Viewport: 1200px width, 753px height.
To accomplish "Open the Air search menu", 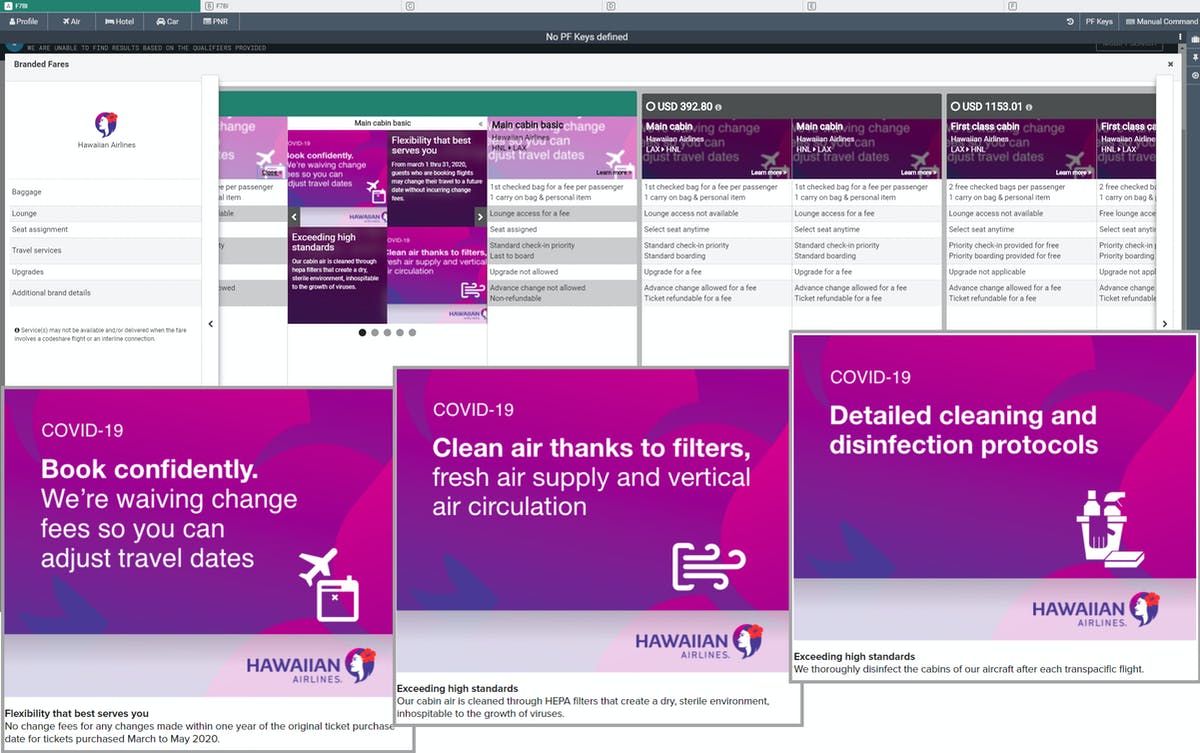I will tap(72, 21).
